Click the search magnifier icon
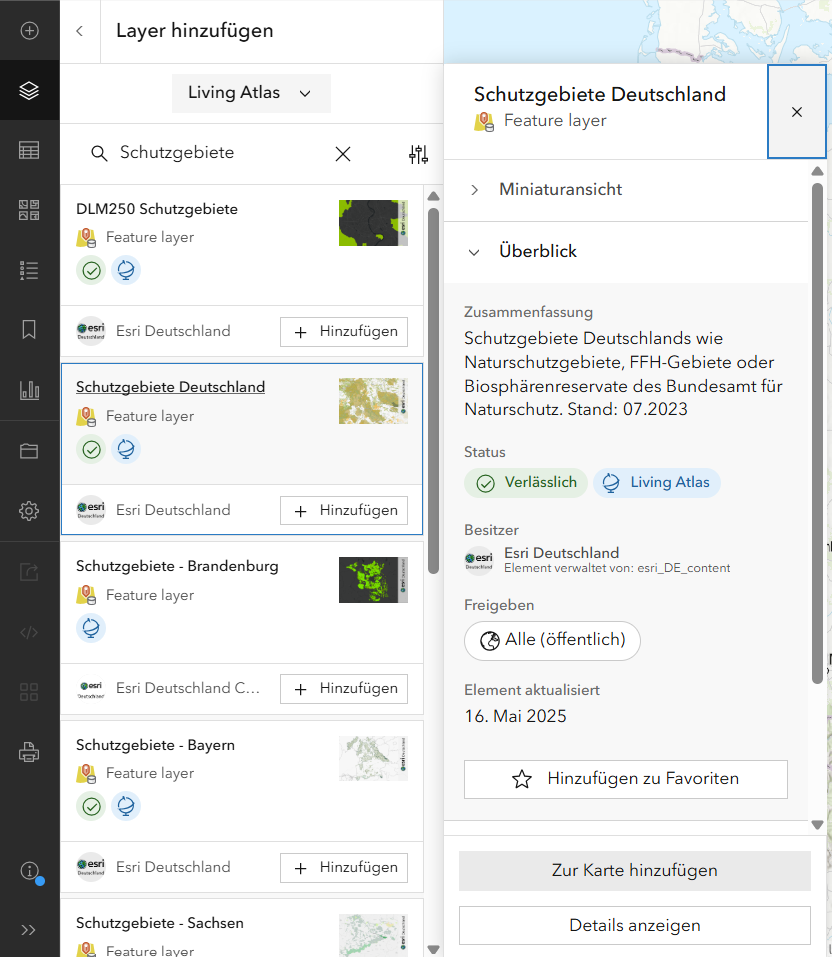This screenshot has height=957, width=832. click(99, 153)
